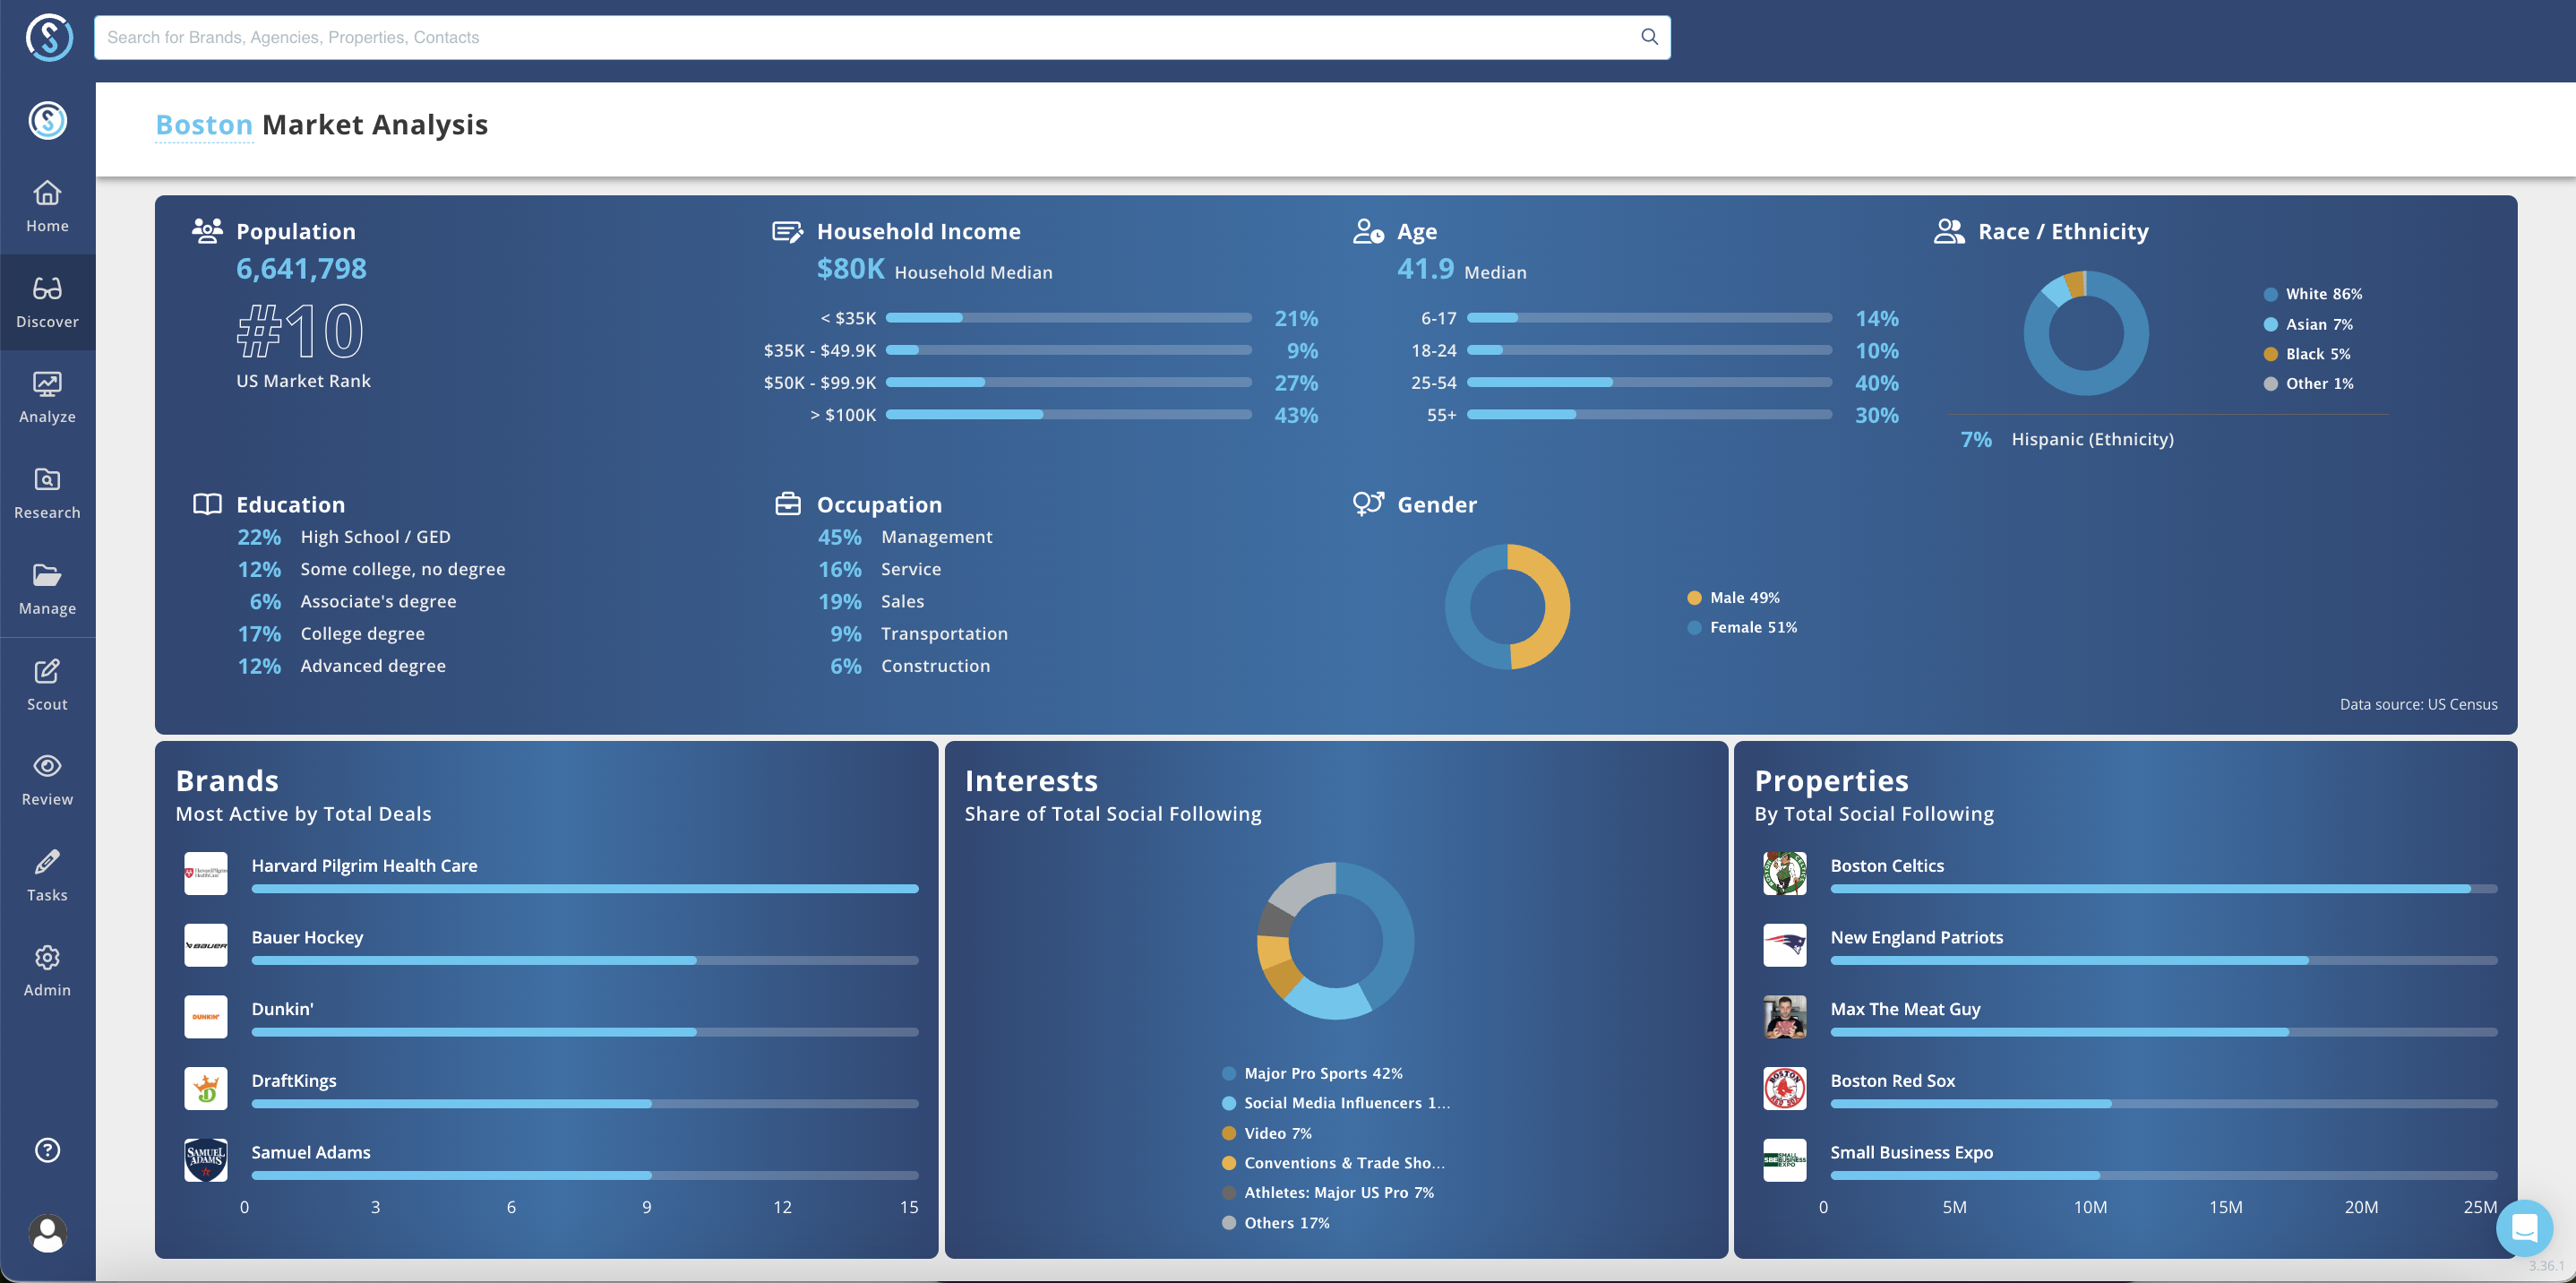Click the help question mark icon
This screenshot has height=1283, width=2576.
(x=47, y=1150)
